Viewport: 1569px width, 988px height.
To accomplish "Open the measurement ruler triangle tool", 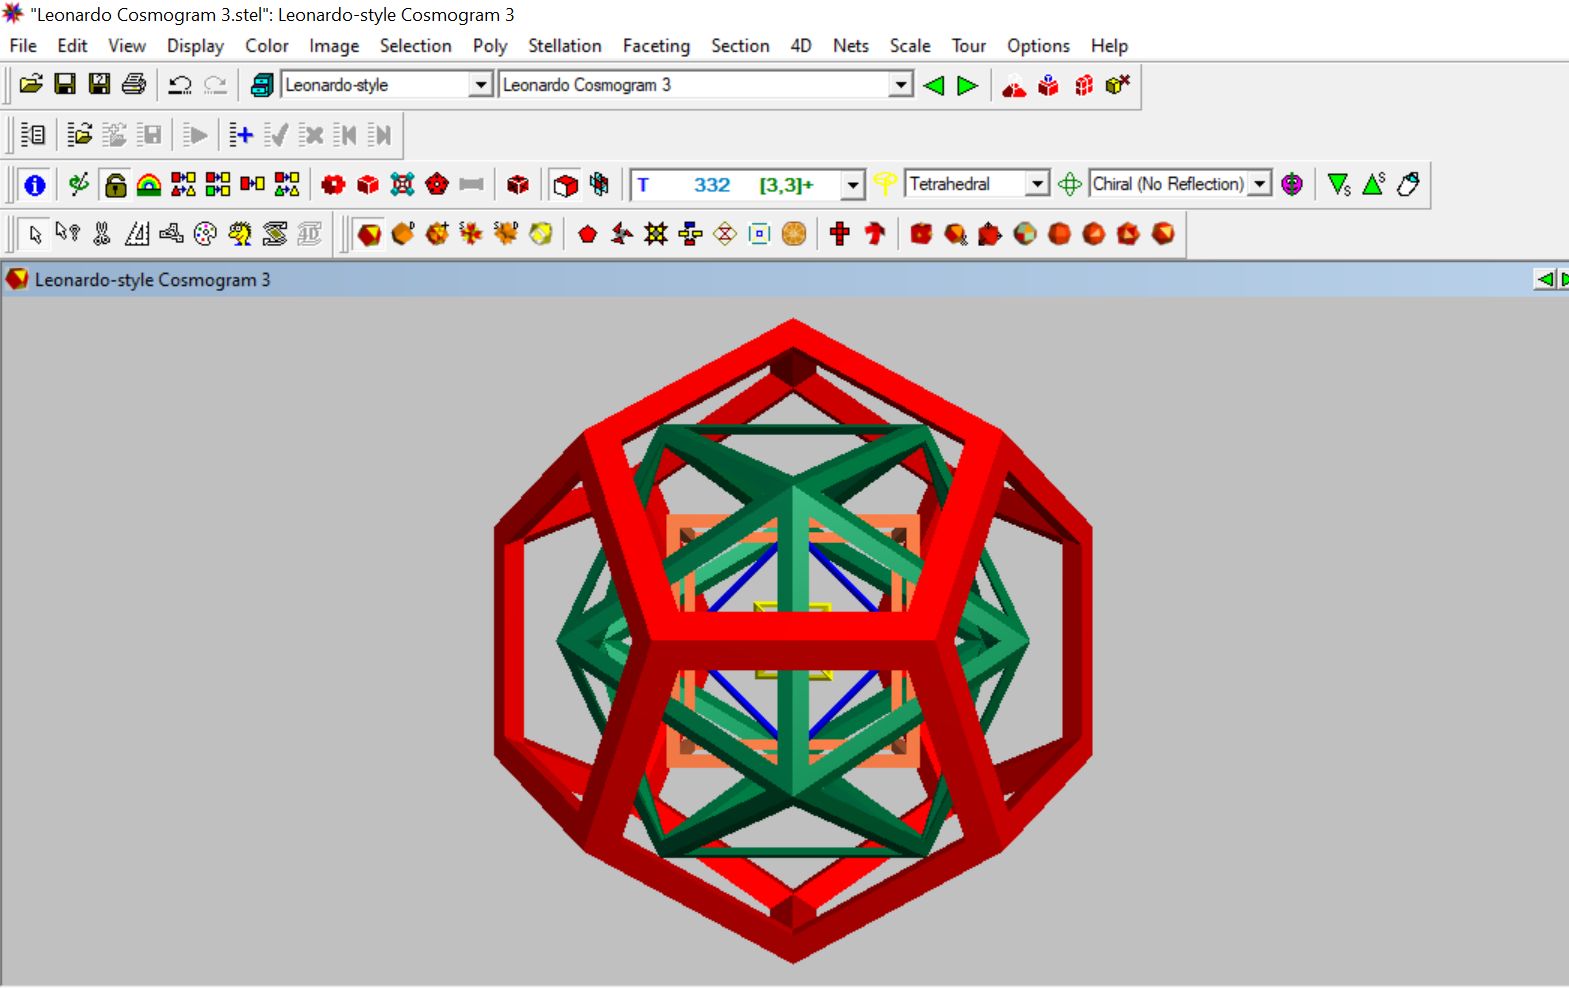I will (137, 234).
